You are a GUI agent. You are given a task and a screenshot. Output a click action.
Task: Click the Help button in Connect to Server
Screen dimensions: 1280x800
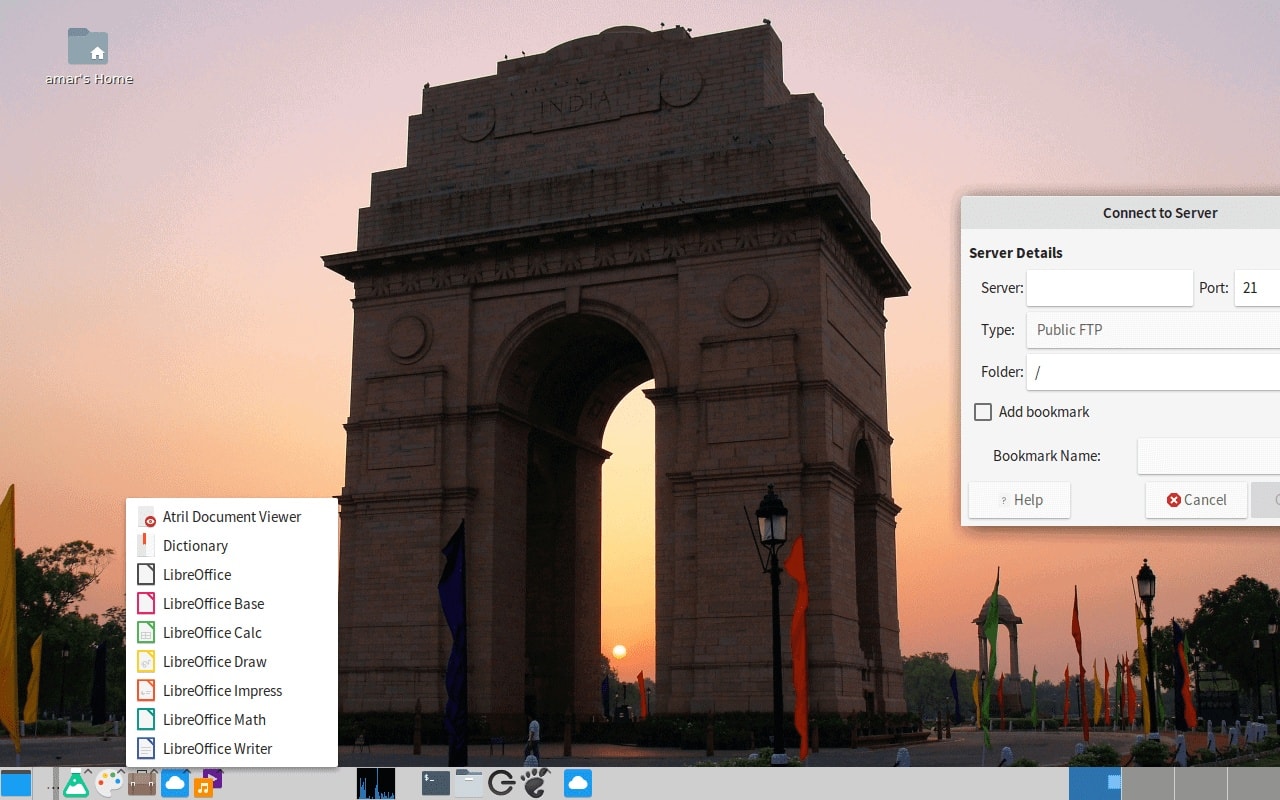1020,500
